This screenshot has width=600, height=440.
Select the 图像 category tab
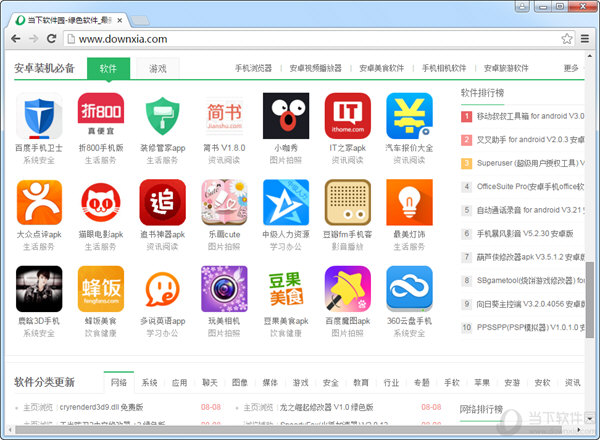[240, 383]
